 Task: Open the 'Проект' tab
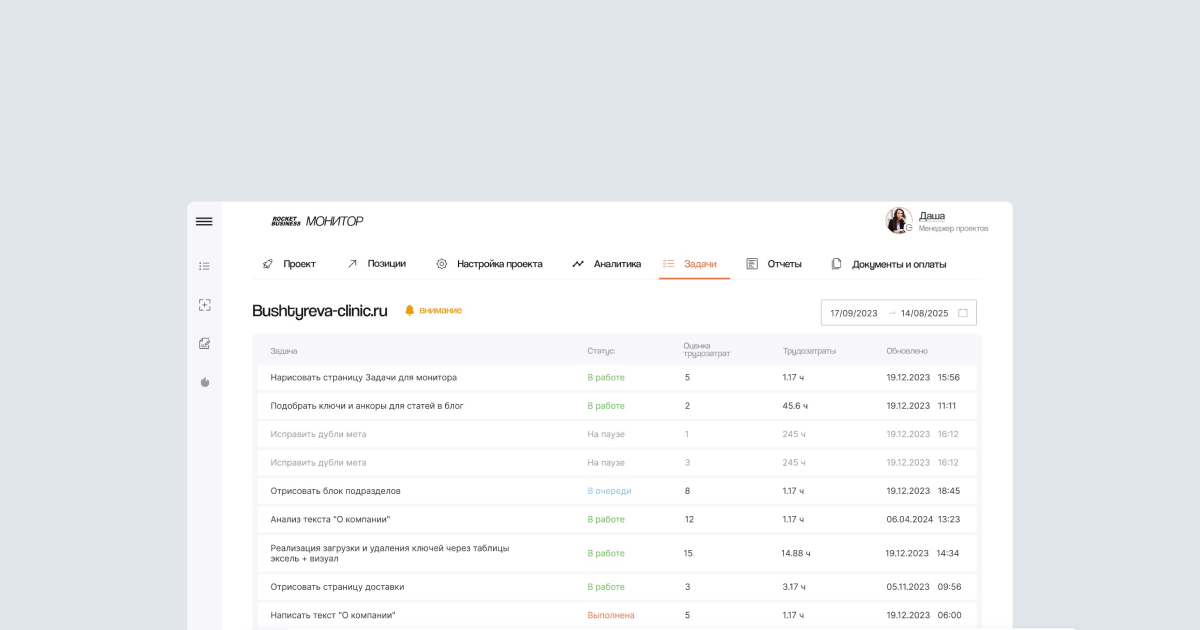click(x=289, y=264)
